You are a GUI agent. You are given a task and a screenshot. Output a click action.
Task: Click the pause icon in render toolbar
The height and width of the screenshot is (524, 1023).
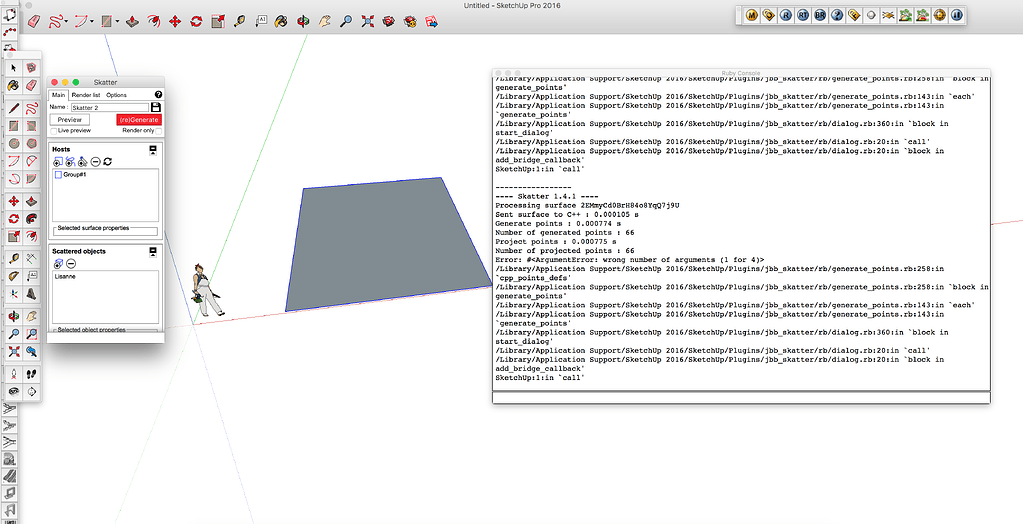coord(956,15)
